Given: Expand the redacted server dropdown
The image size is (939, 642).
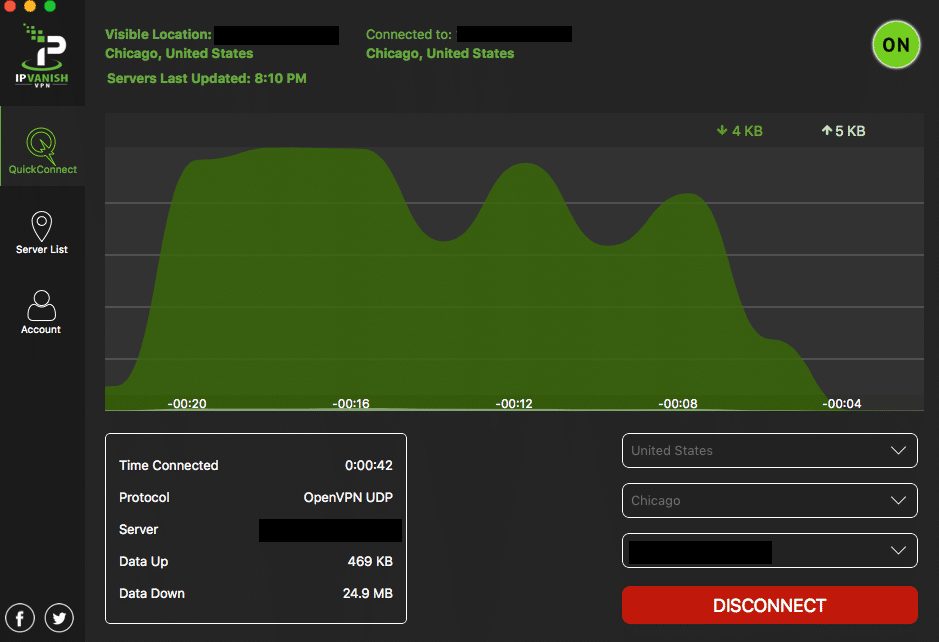Looking at the screenshot, I should 770,550.
